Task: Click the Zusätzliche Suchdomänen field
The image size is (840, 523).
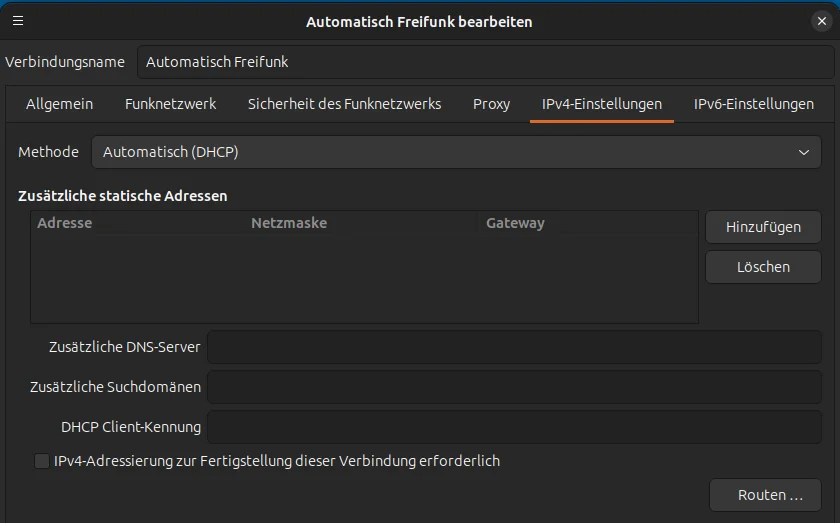Action: pos(514,387)
